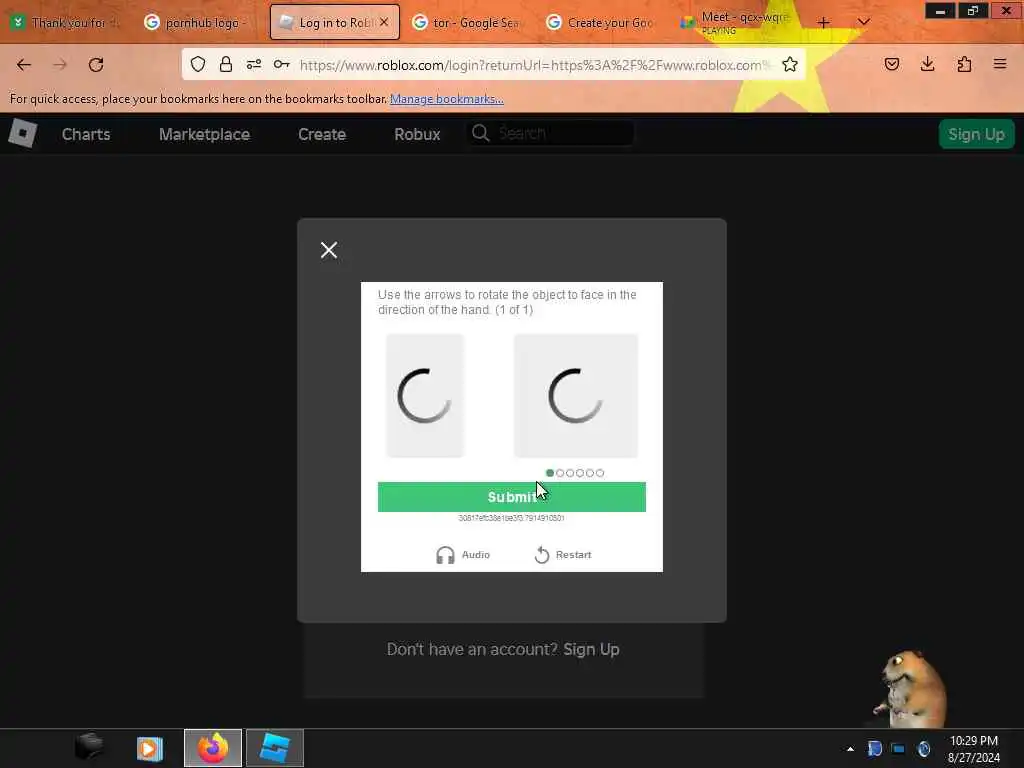Viewport: 1024px width, 768px height.
Task: Open a new tab with the plus button
Action: [x=824, y=23]
